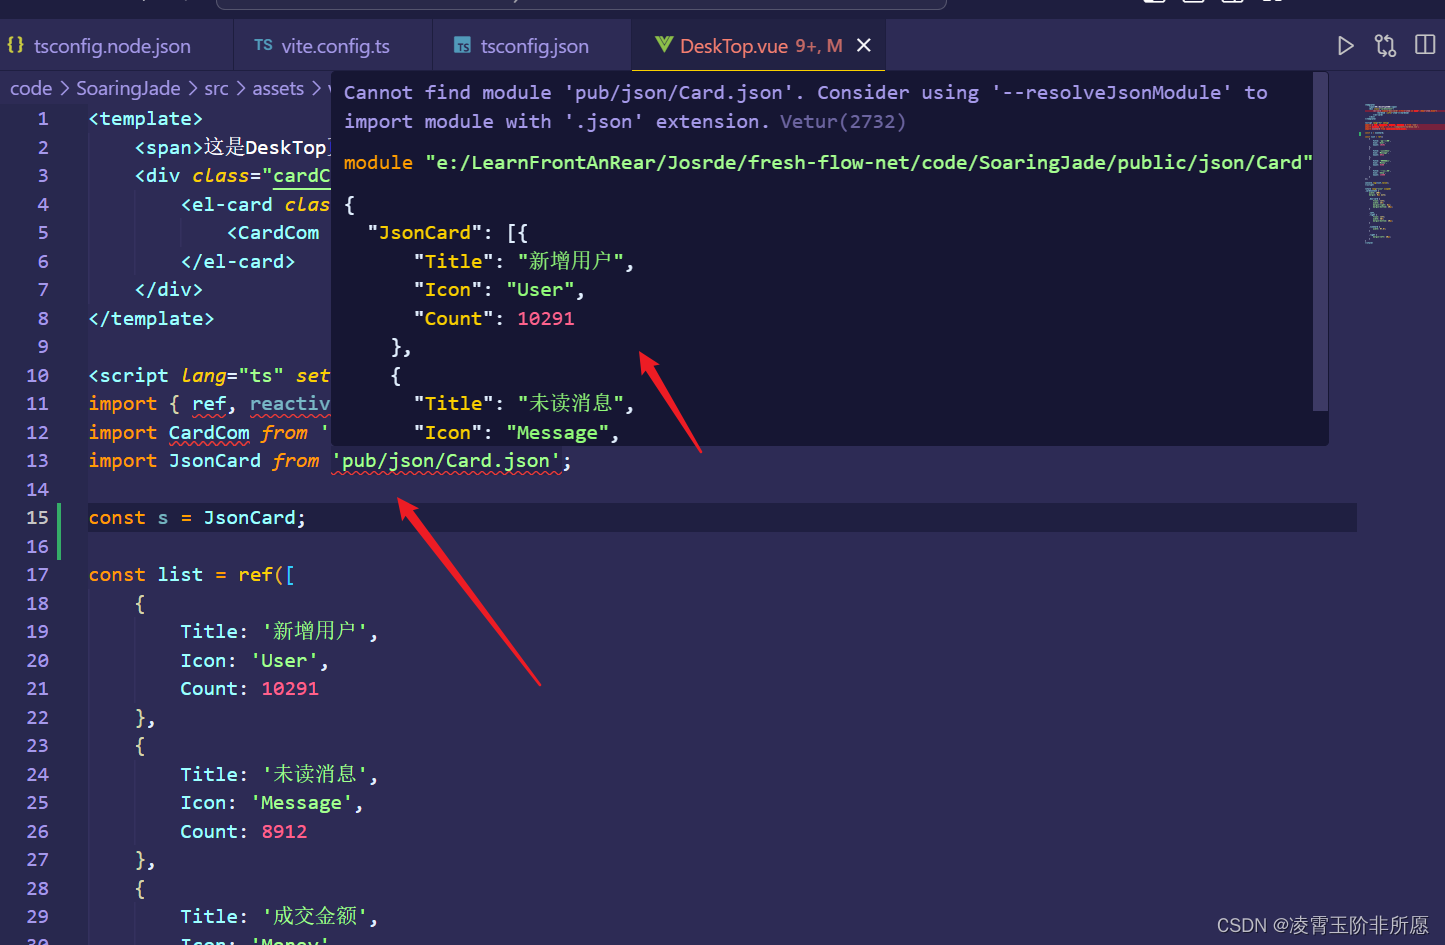Click the Vue logo icon on DeskTop.vue tab
This screenshot has height=945, width=1445.
click(664, 45)
